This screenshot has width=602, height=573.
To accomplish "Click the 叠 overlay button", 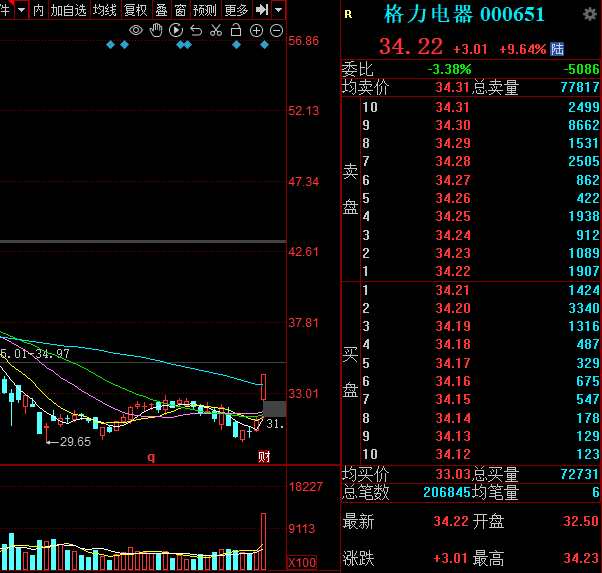I will pos(162,10).
